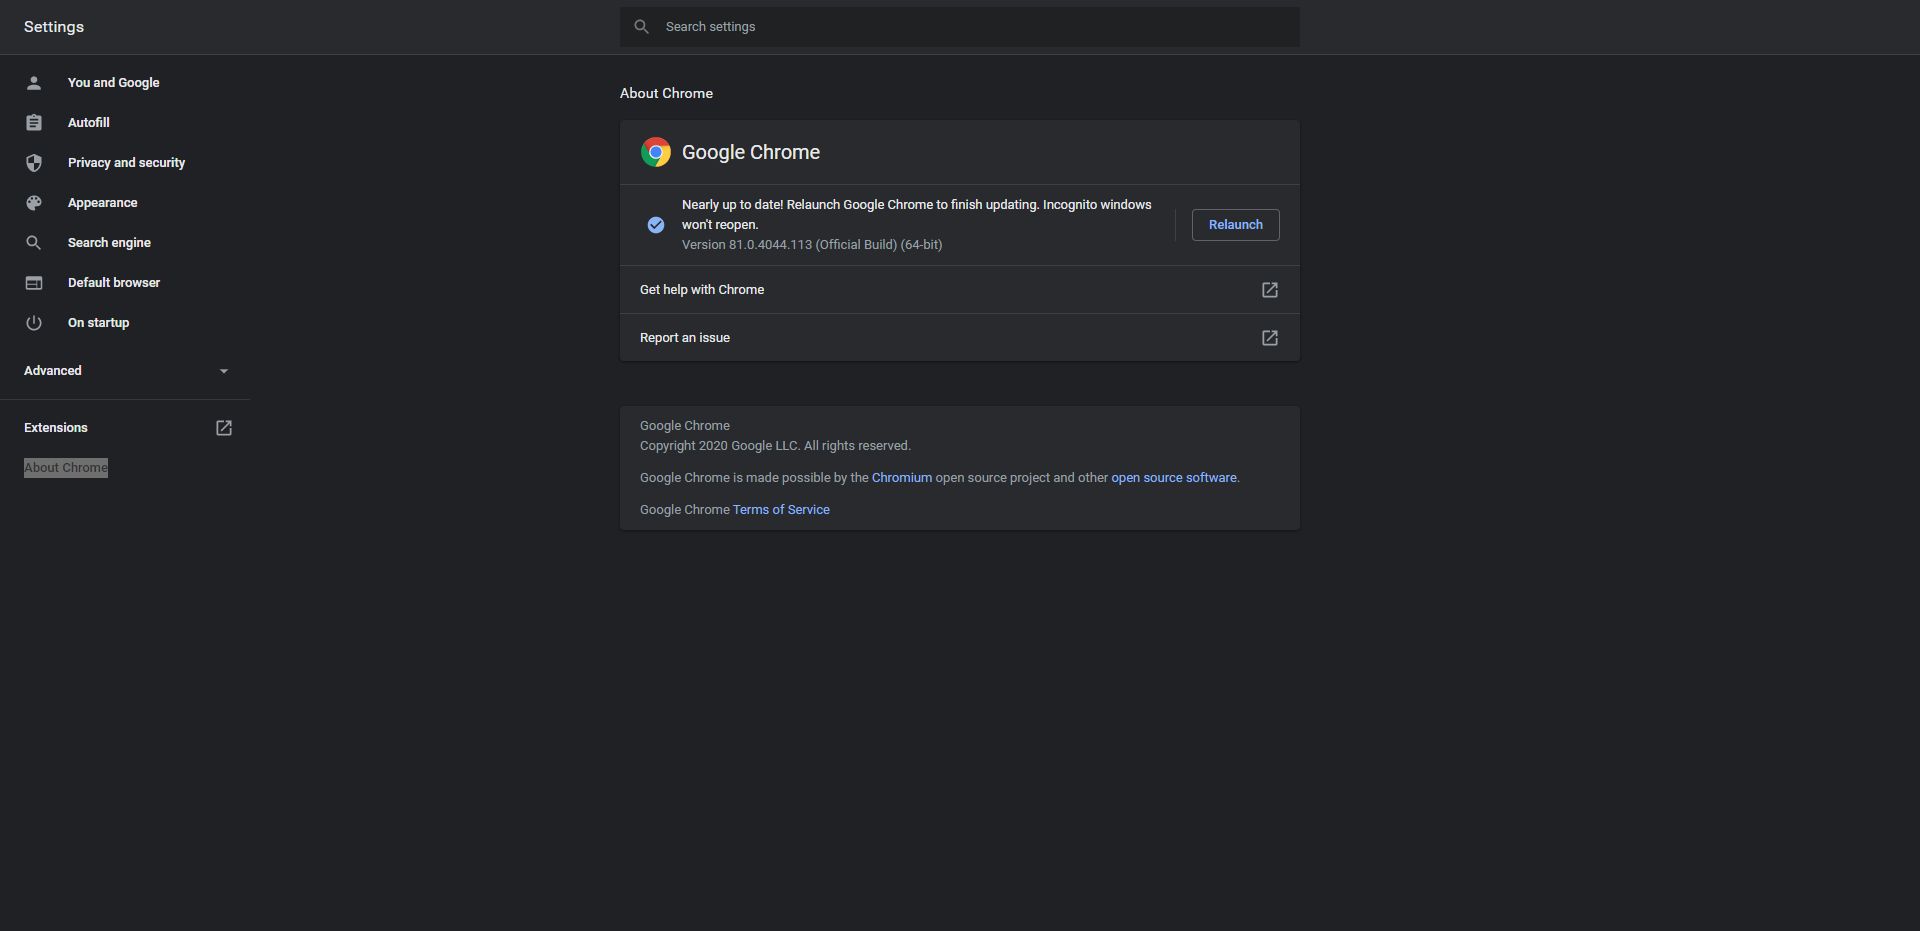Click the palette icon beside Appearance
This screenshot has width=1920, height=931.
[x=34, y=203]
